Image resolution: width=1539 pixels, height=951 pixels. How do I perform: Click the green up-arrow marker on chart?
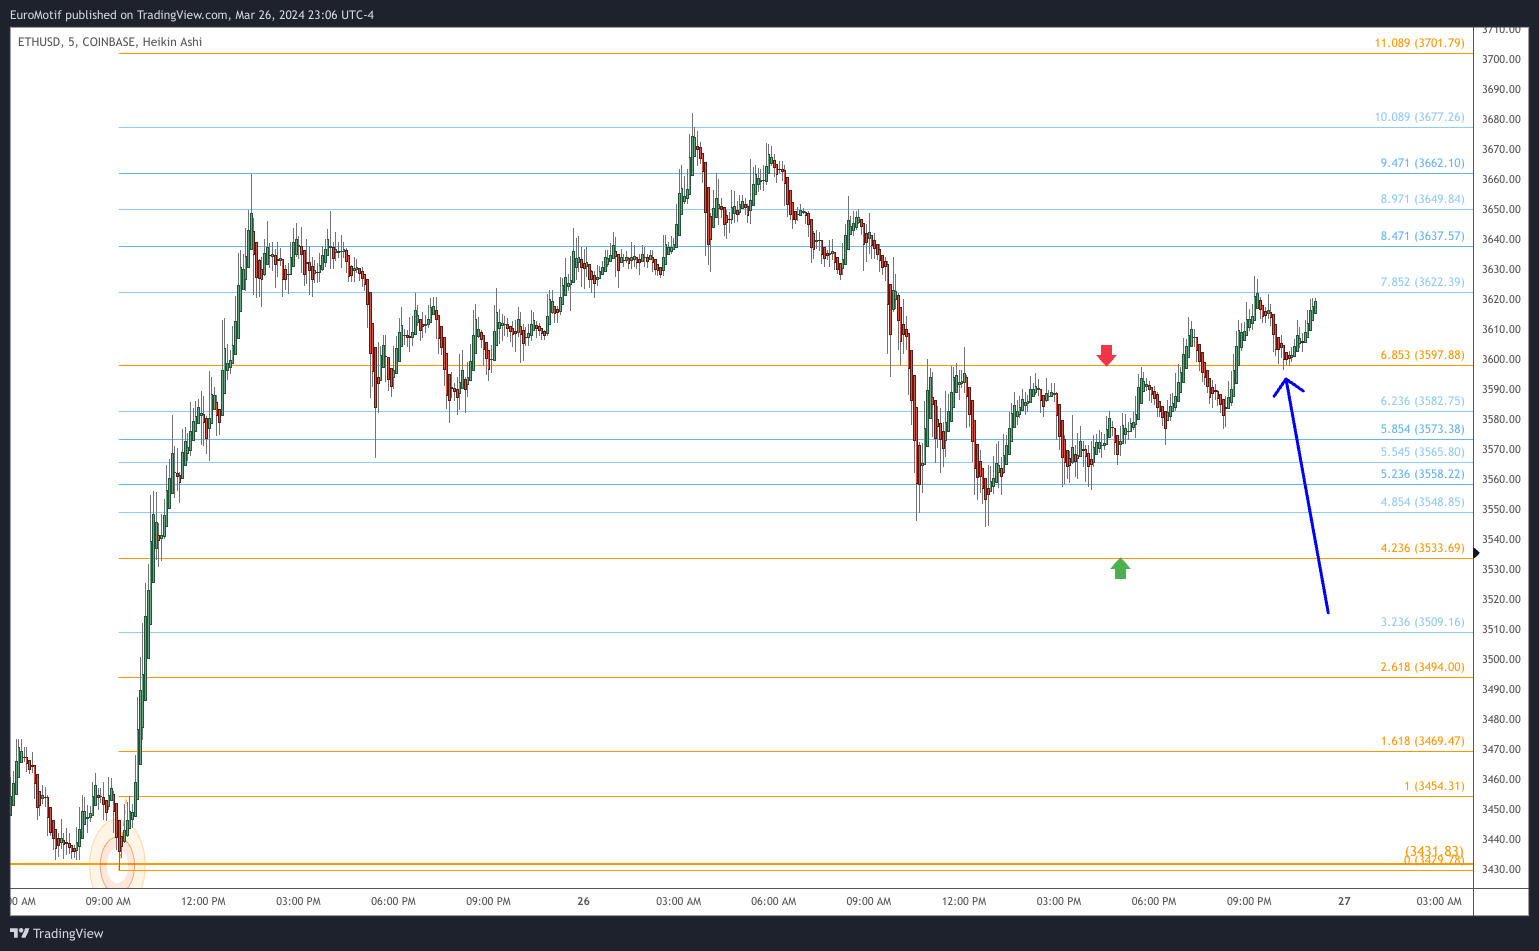[x=1120, y=568]
